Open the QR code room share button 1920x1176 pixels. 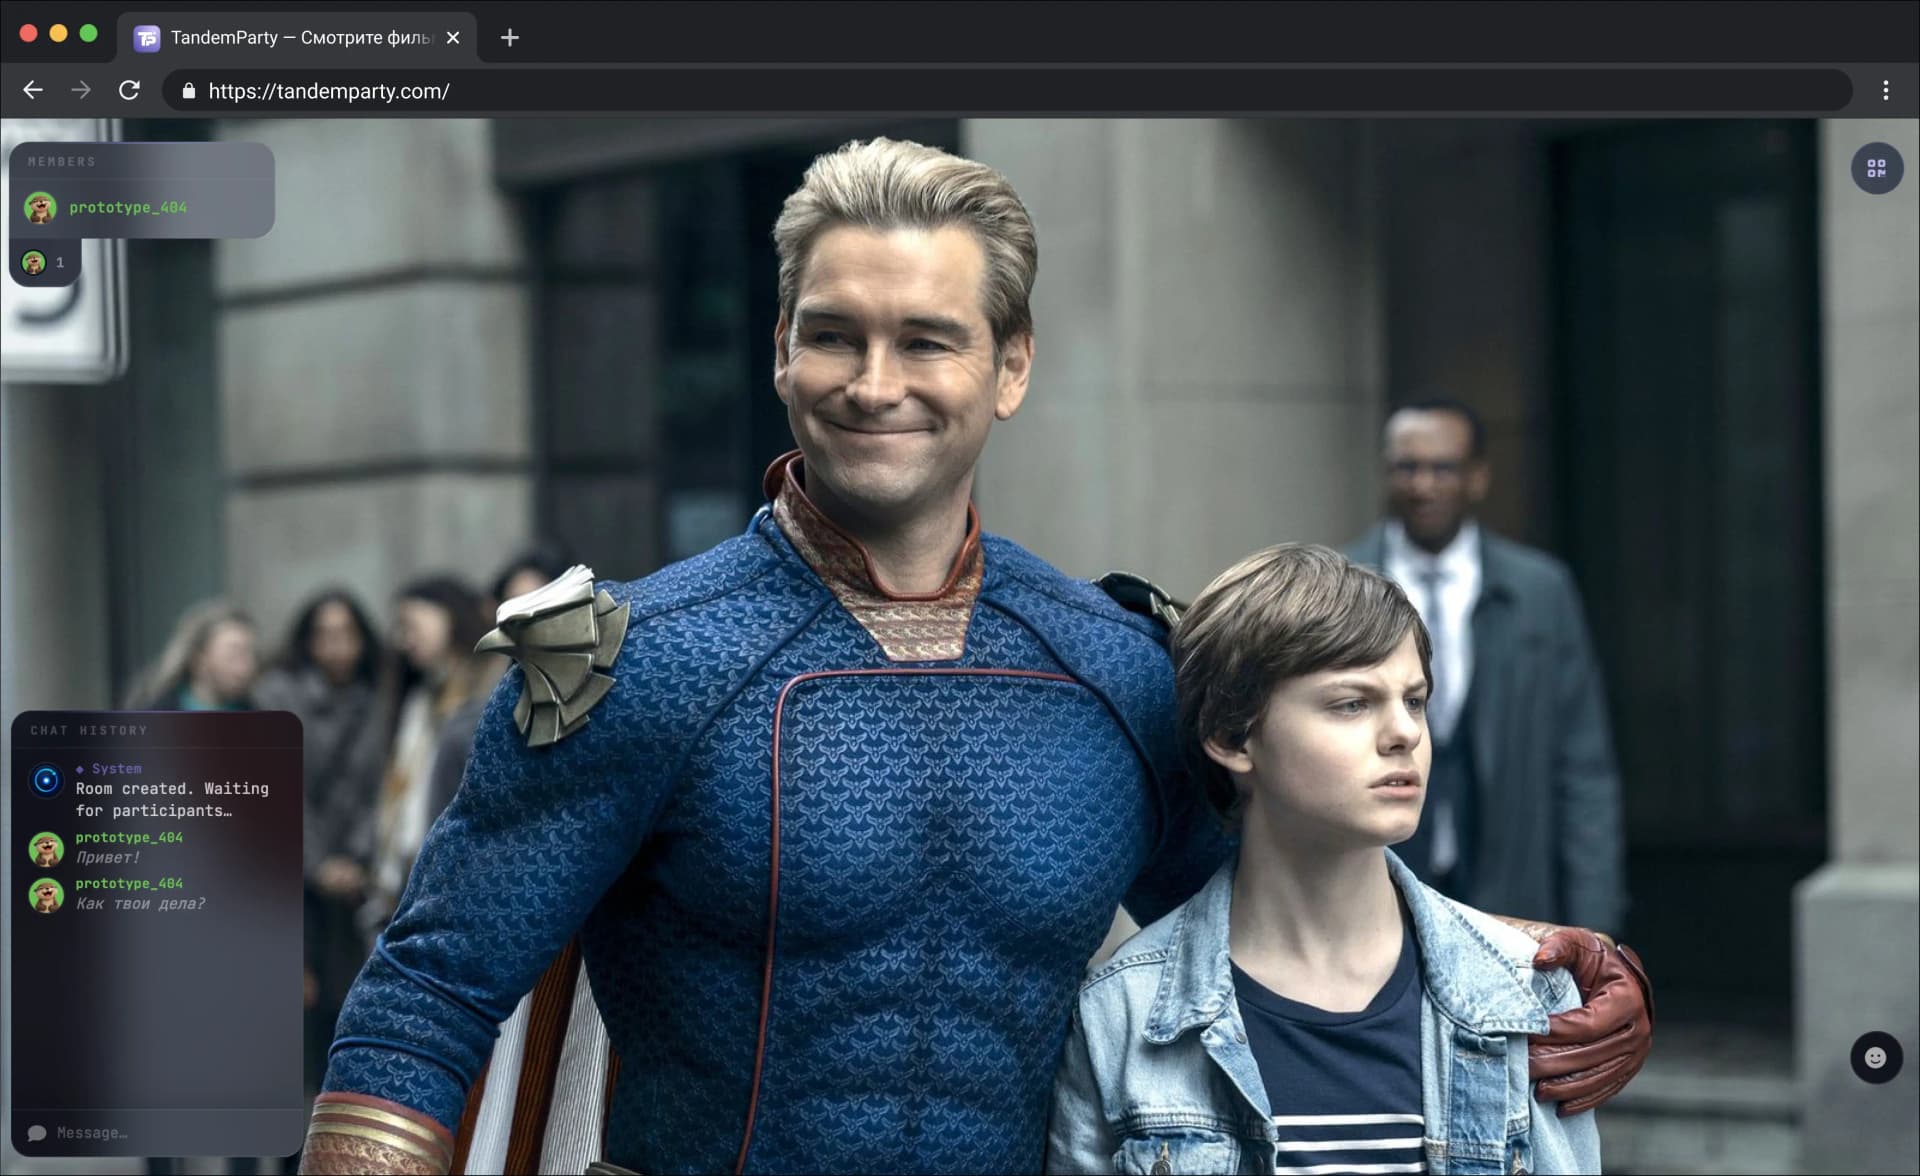pos(1876,168)
